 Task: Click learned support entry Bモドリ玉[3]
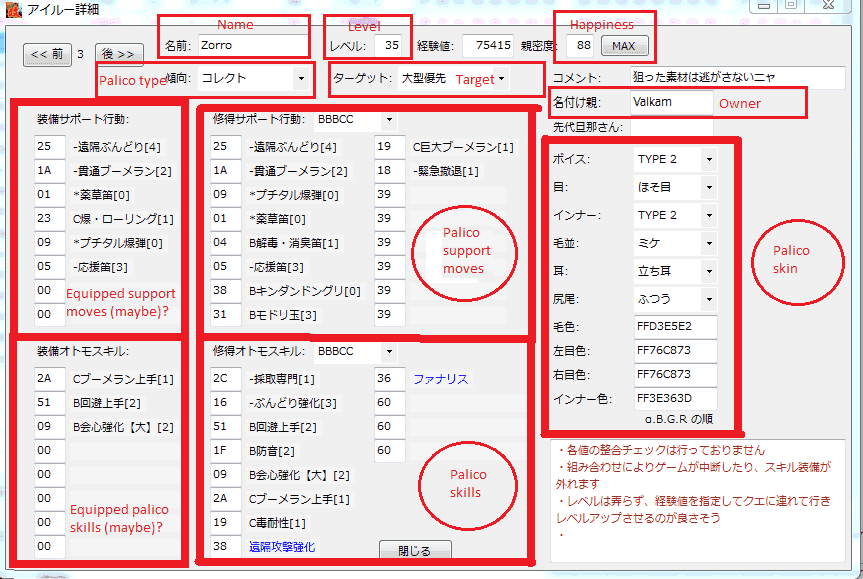tap(283, 315)
